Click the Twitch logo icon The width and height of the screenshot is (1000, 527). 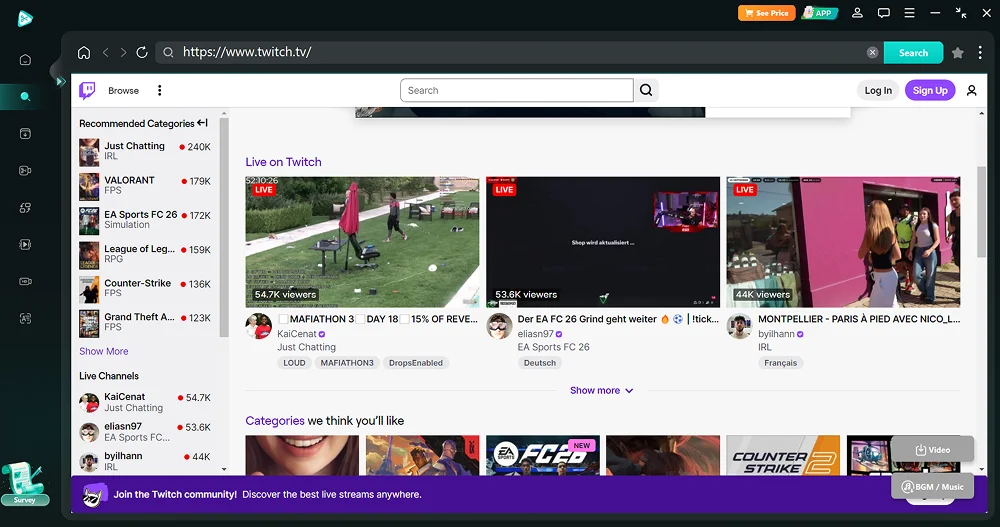pos(88,90)
